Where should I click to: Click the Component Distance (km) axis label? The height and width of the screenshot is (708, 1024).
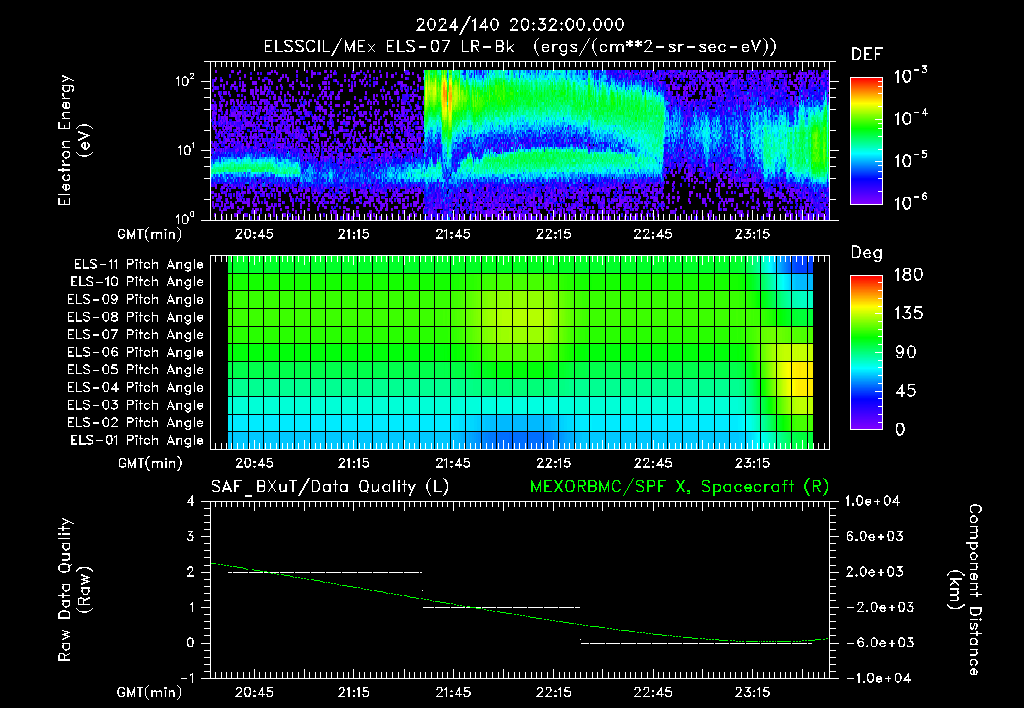click(x=965, y=590)
